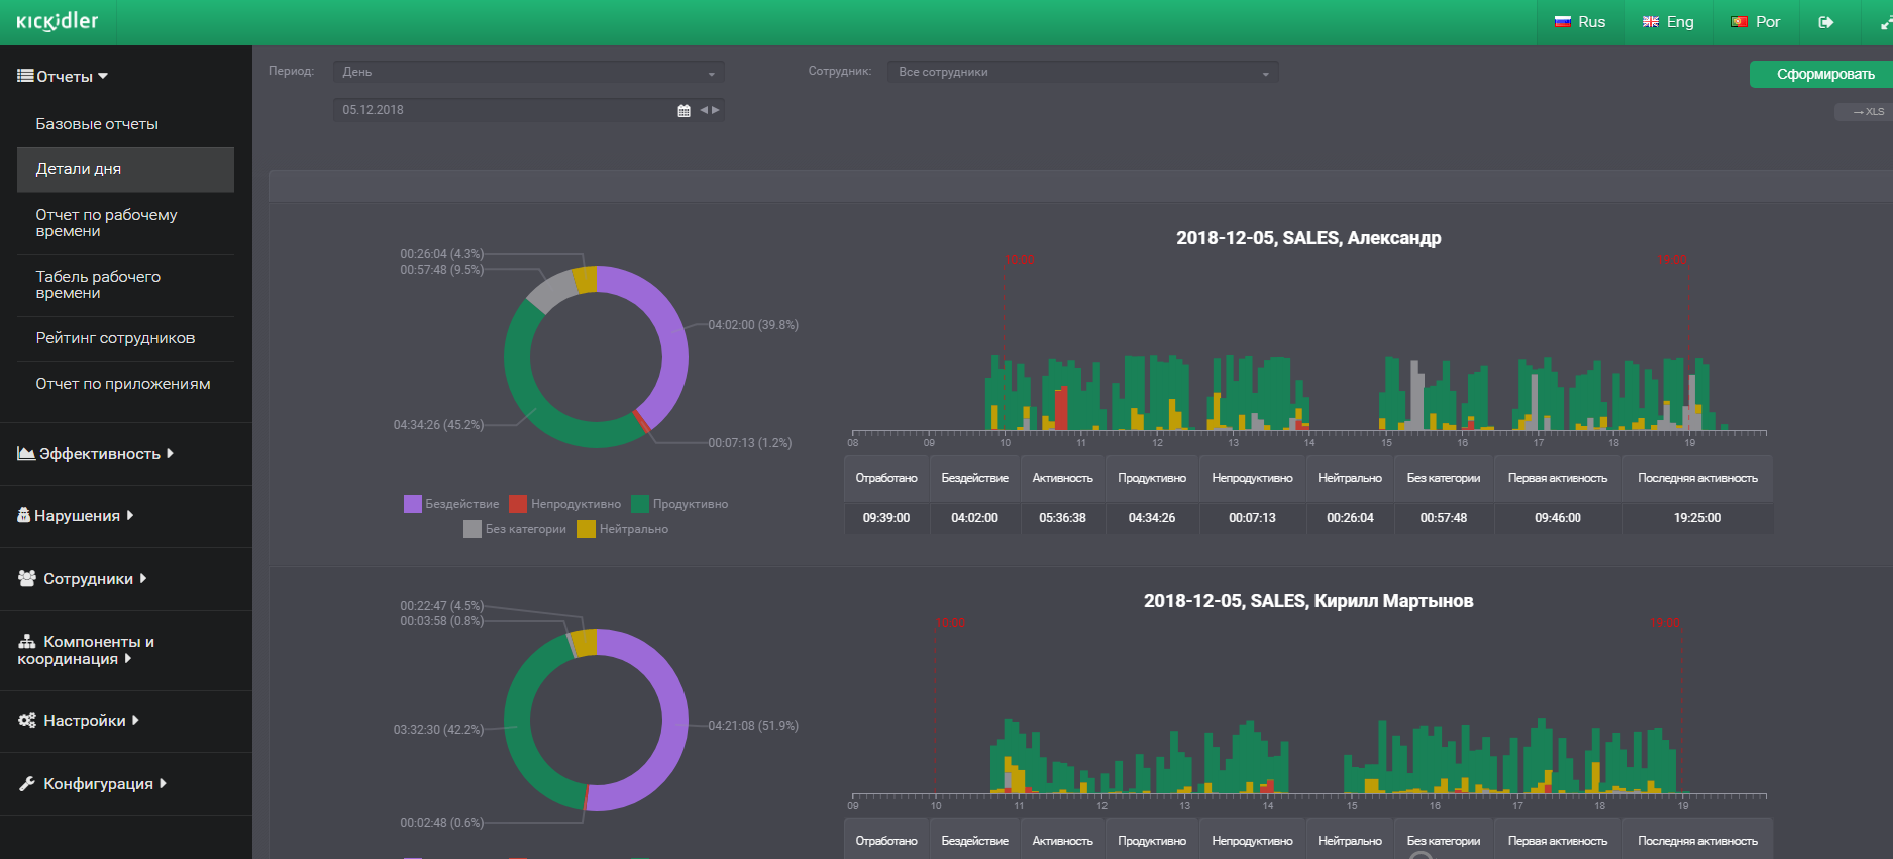Click Последняя активность value 19:25:00
1893x859 pixels.
(x=1697, y=518)
